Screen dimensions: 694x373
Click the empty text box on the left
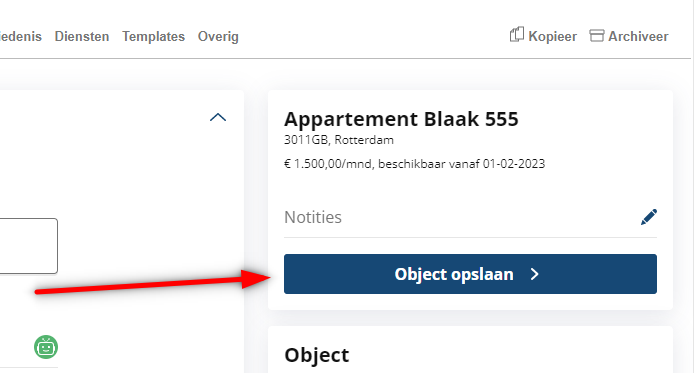[29, 246]
